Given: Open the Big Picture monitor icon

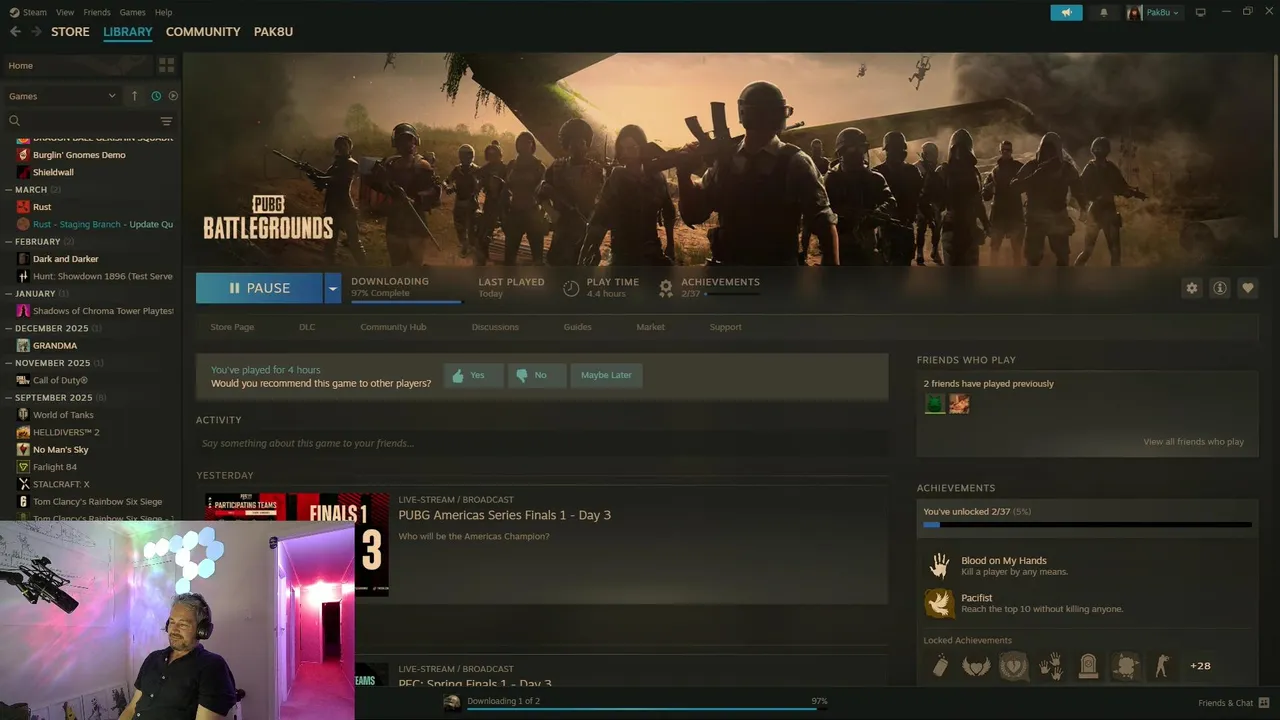Looking at the screenshot, I should click(x=1200, y=12).
